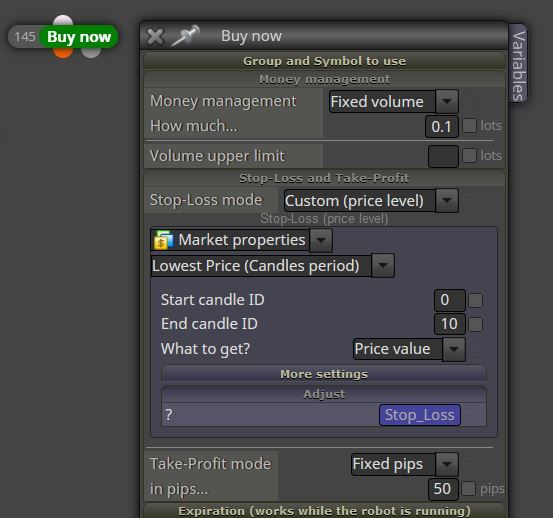
Task: Collapse the Money management section header
Action: click(x=324, y=79)
